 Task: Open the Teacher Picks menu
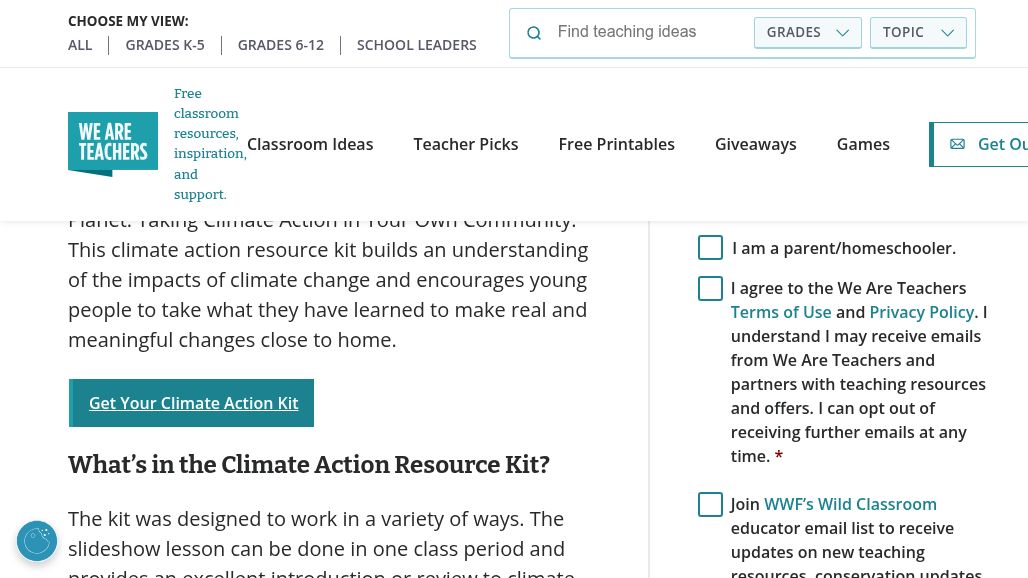click(466, 144)
